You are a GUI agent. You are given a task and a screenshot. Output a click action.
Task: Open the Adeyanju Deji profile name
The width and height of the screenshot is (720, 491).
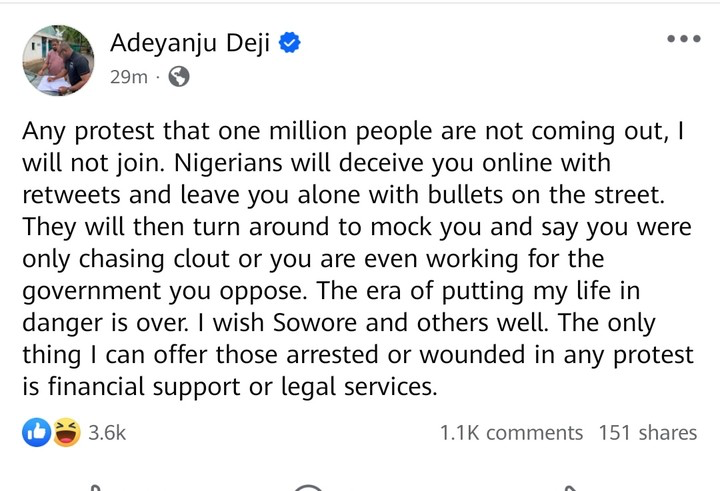(190, 43)
